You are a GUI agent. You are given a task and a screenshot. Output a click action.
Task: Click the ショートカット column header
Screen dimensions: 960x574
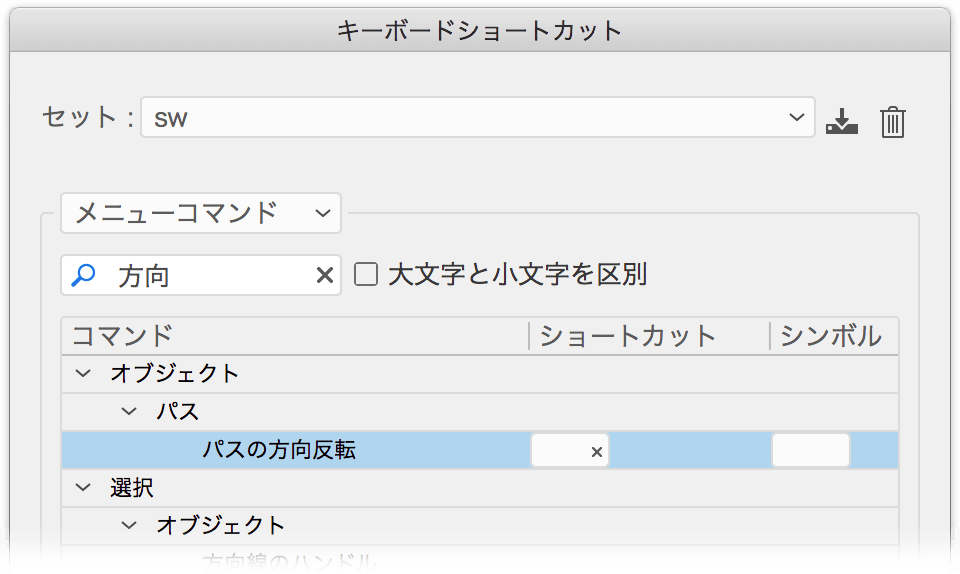(628, 336)
